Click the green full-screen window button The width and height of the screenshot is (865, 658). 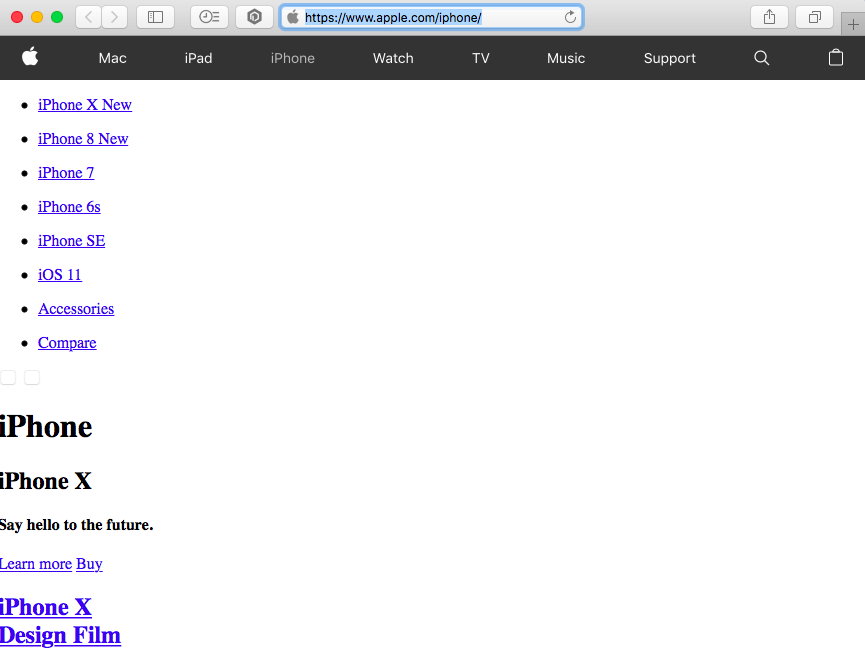57,17
